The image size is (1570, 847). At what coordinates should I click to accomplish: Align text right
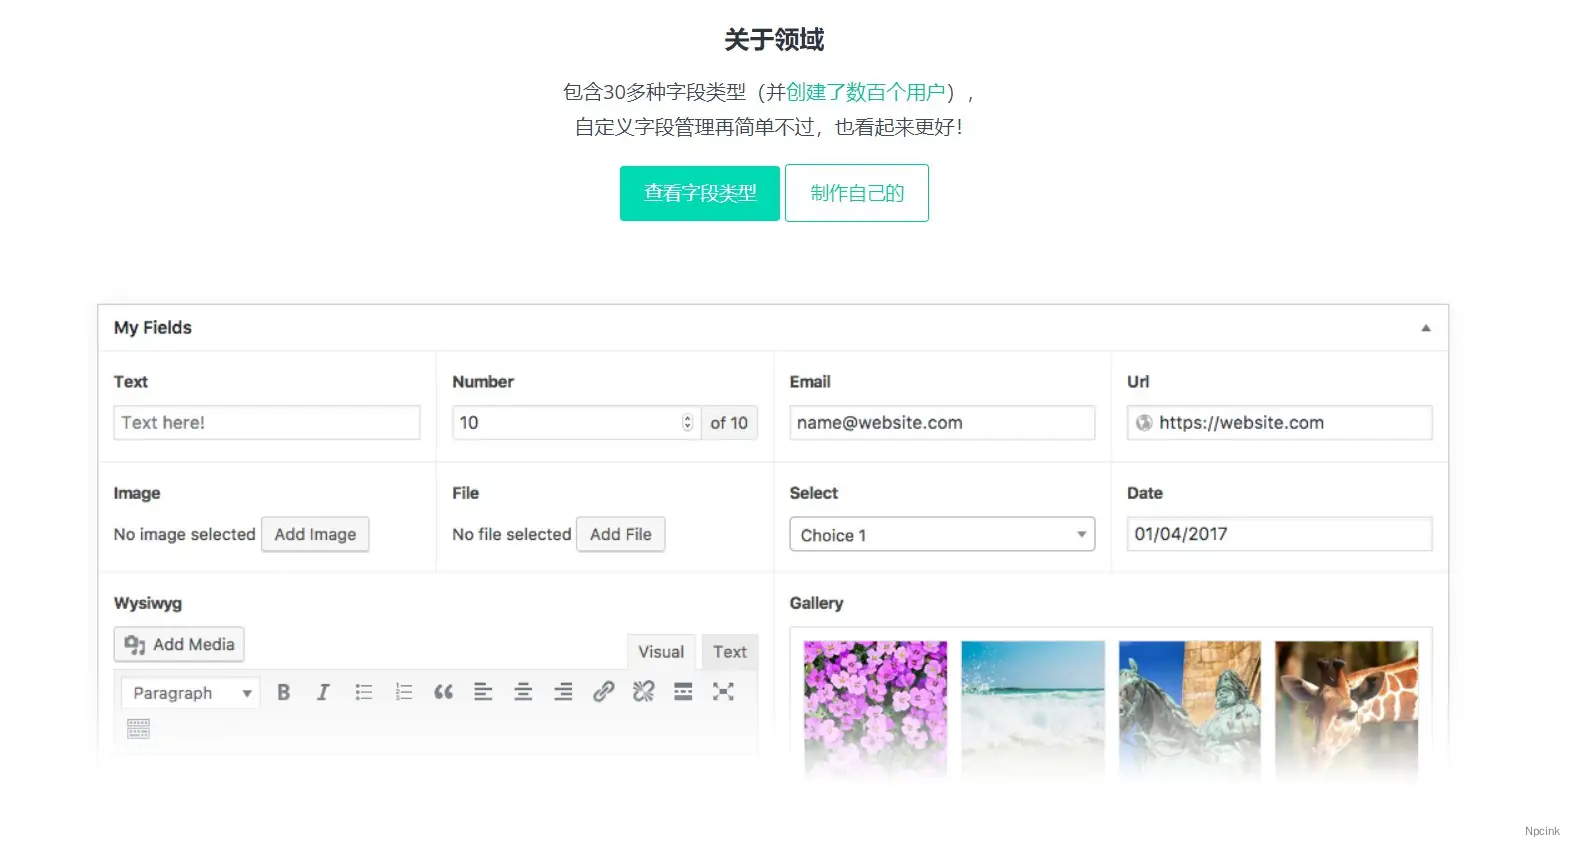tap(564, 692)
